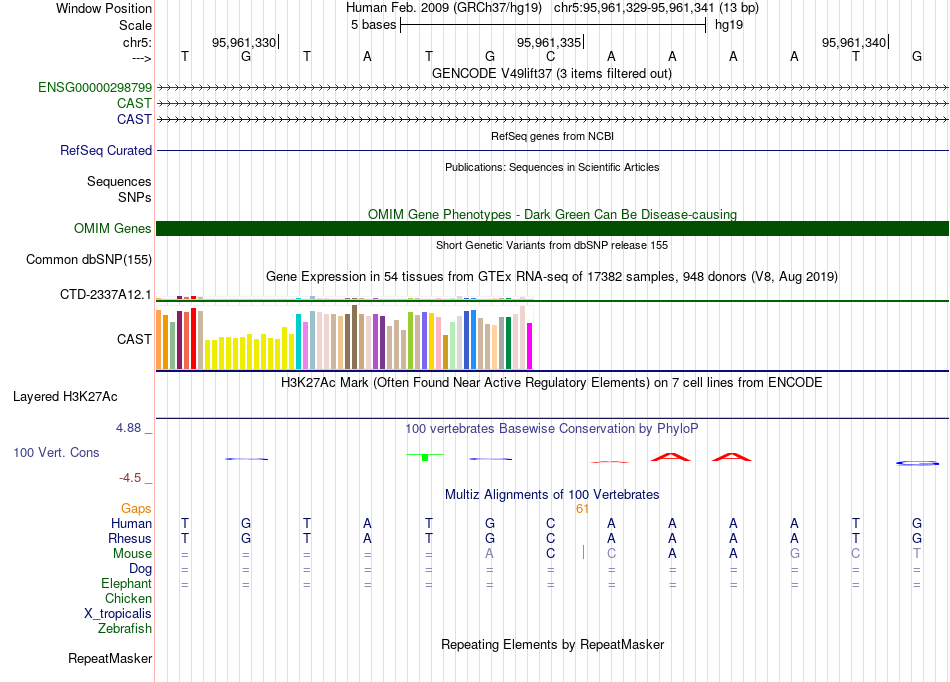This screenshot has height=682, width=950.
Task: Select the OMIM Genes label on left
Action: click(113, 229)
